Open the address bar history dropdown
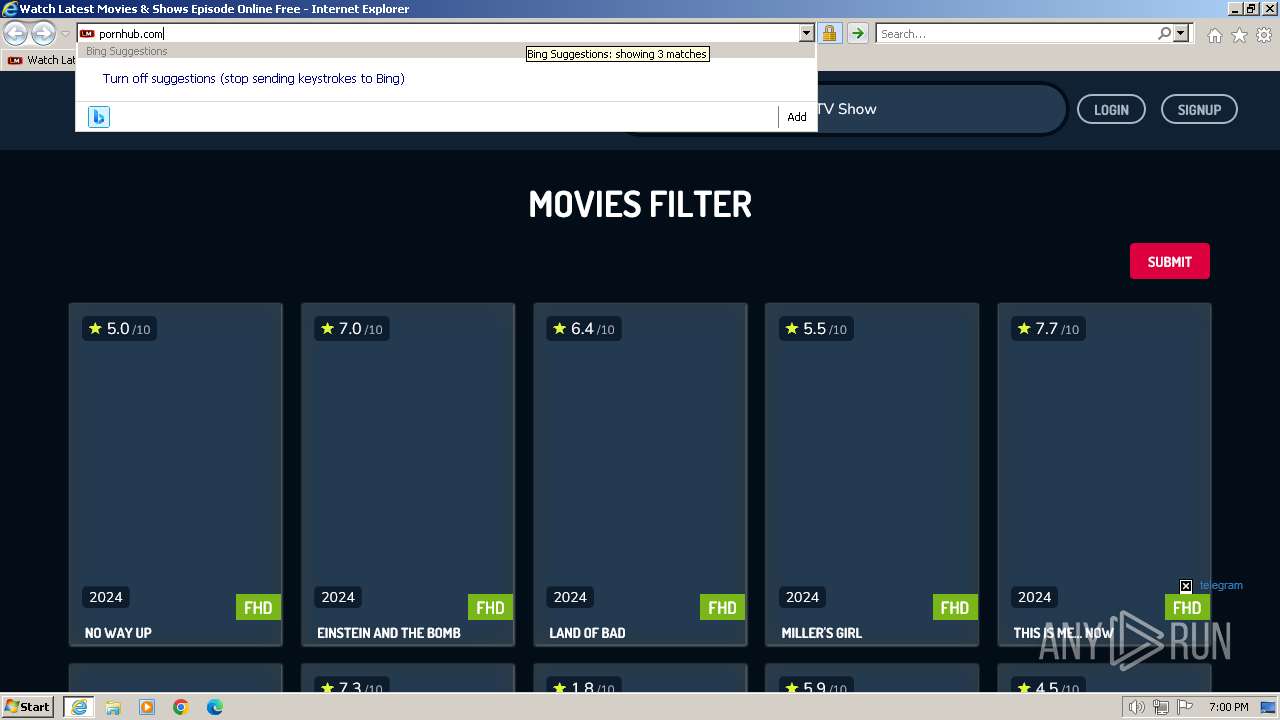Image resolution: width=1280 pixels, height=720 pixels. [806, 34]
